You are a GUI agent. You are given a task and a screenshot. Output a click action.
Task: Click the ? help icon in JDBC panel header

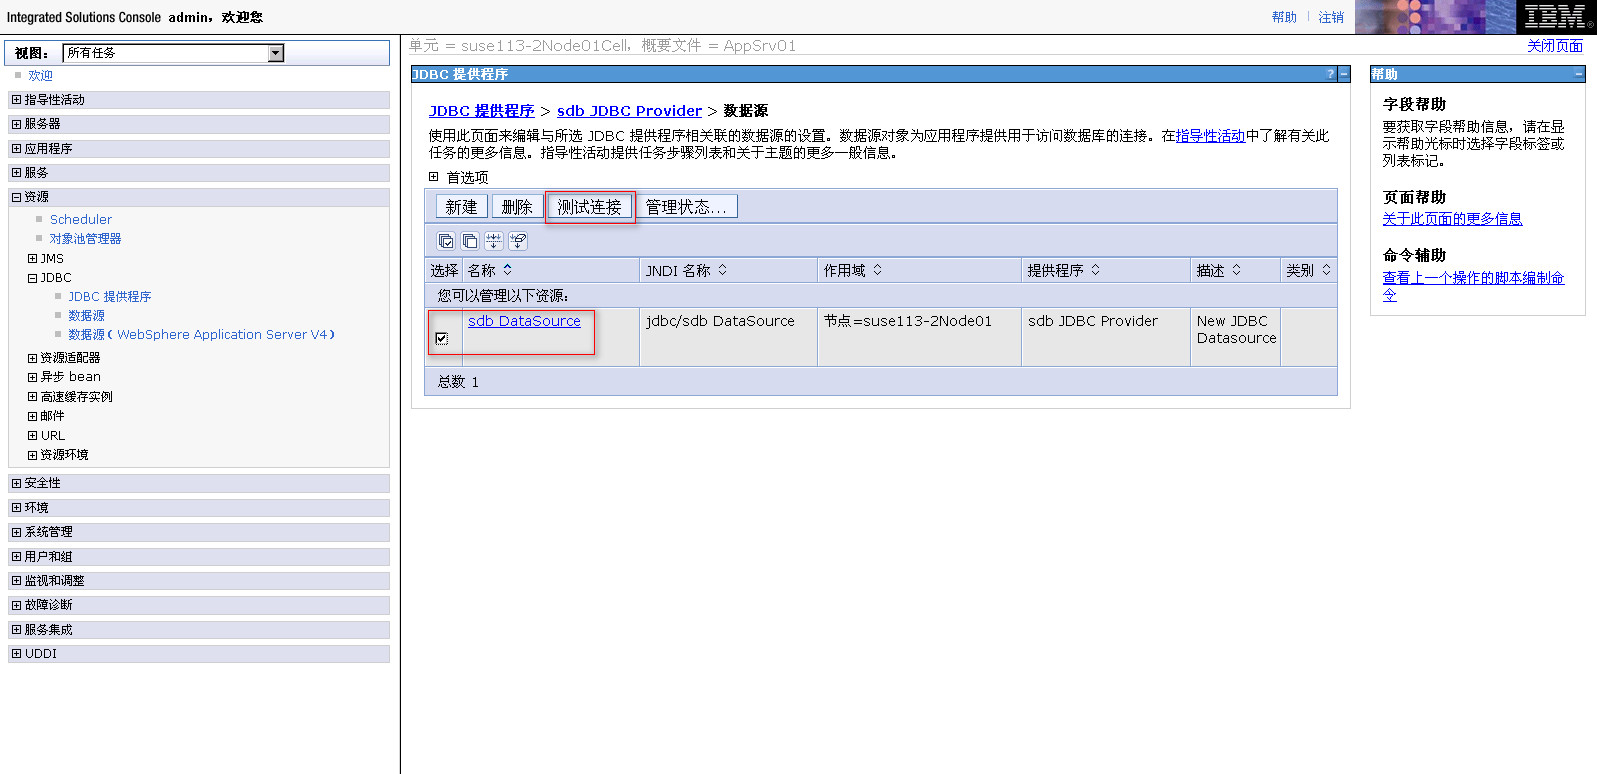click(1330, 74)
